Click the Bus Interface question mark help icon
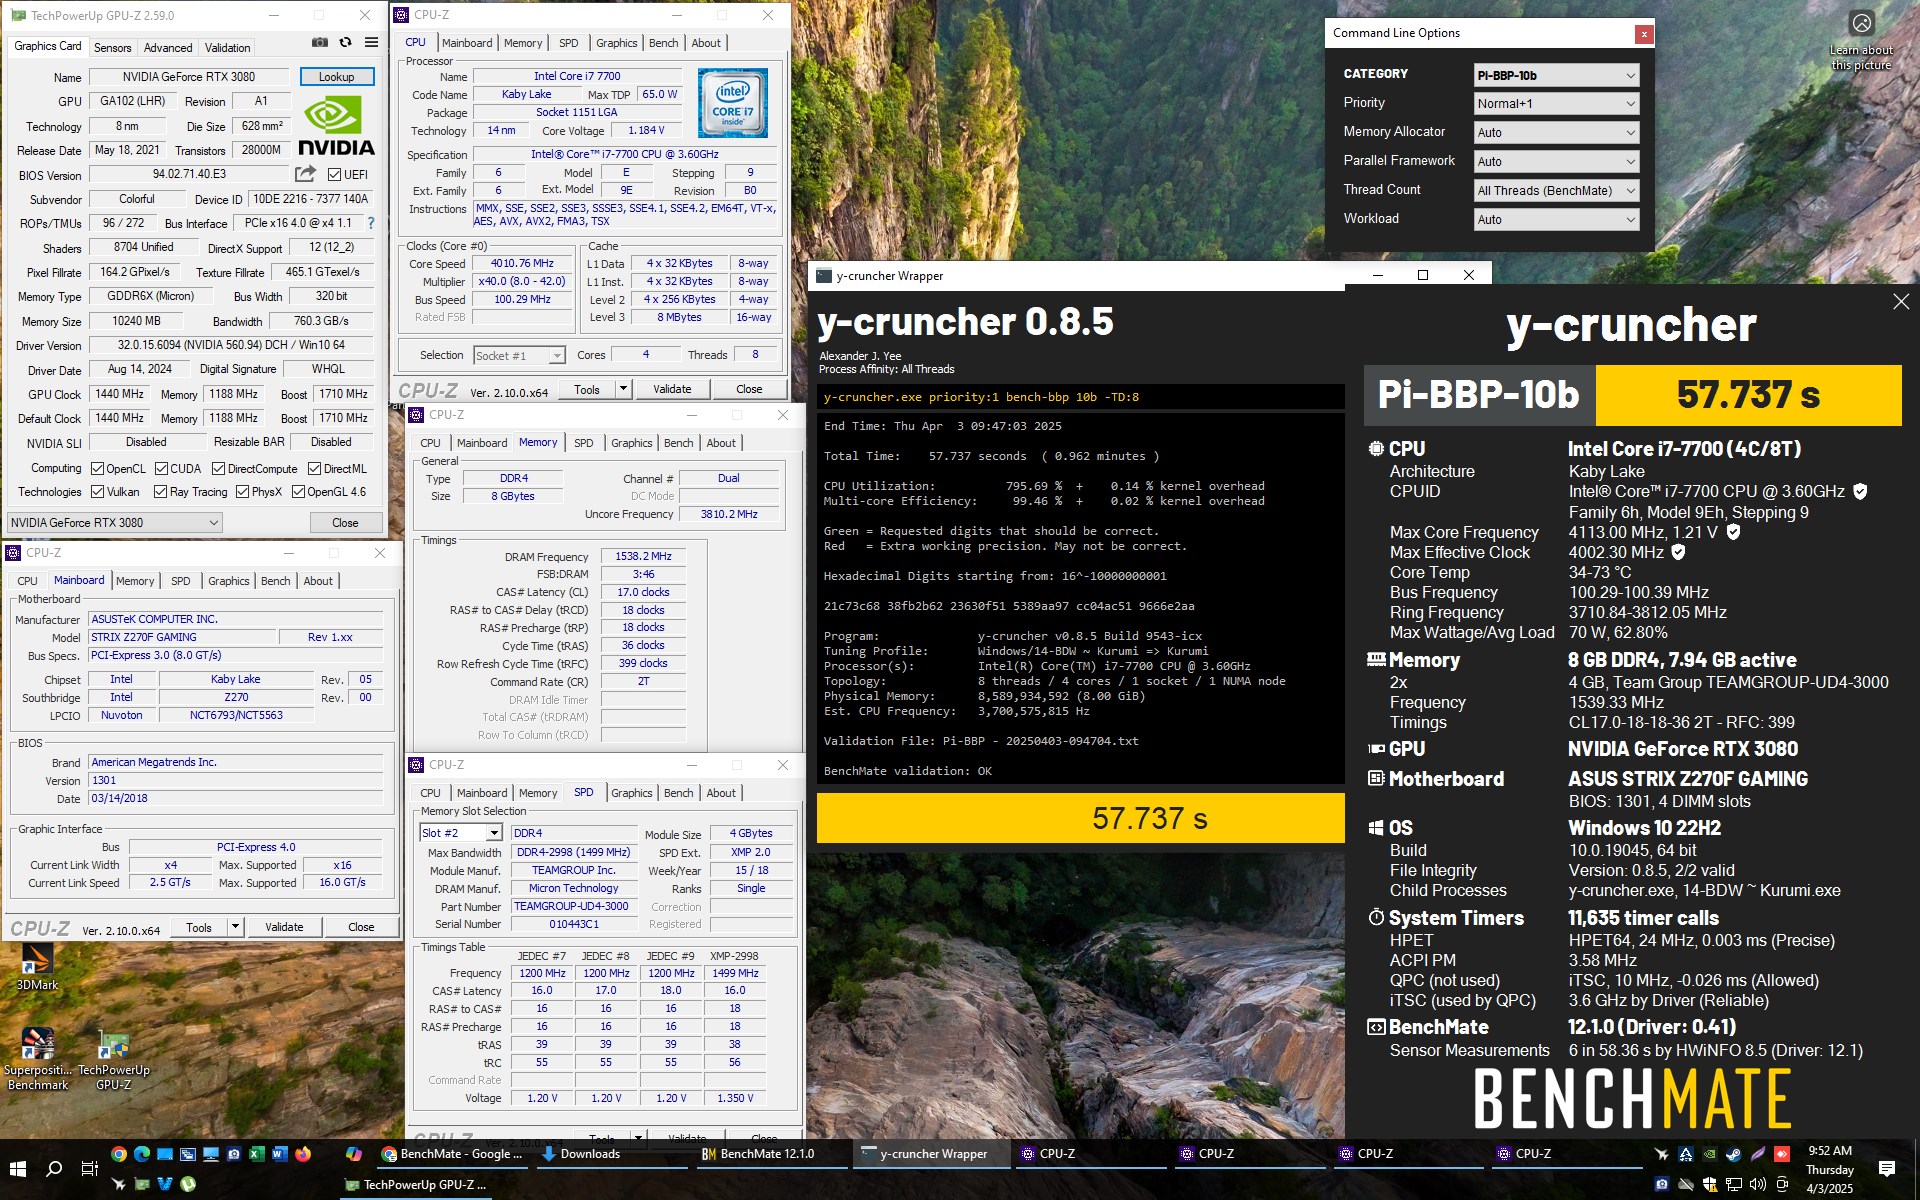This screenshot has width=1920, height=1200. point(371,223)
